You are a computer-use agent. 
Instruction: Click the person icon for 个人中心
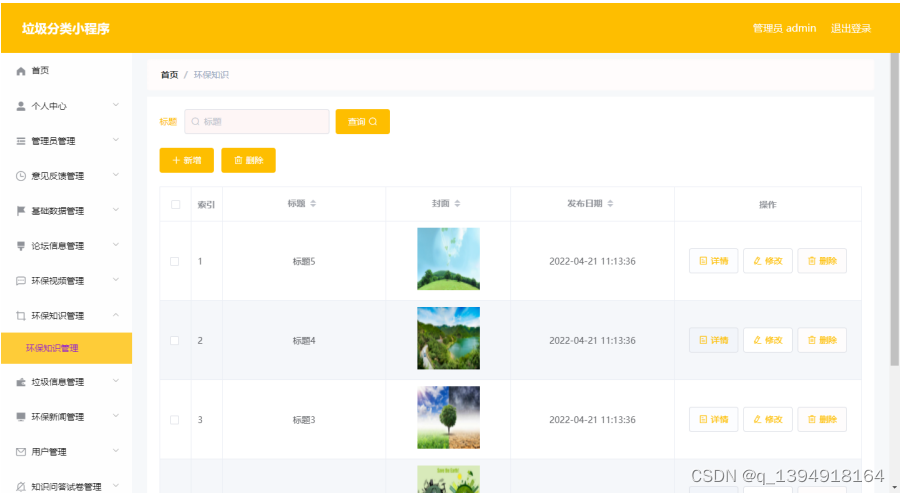tap(21, 106)
